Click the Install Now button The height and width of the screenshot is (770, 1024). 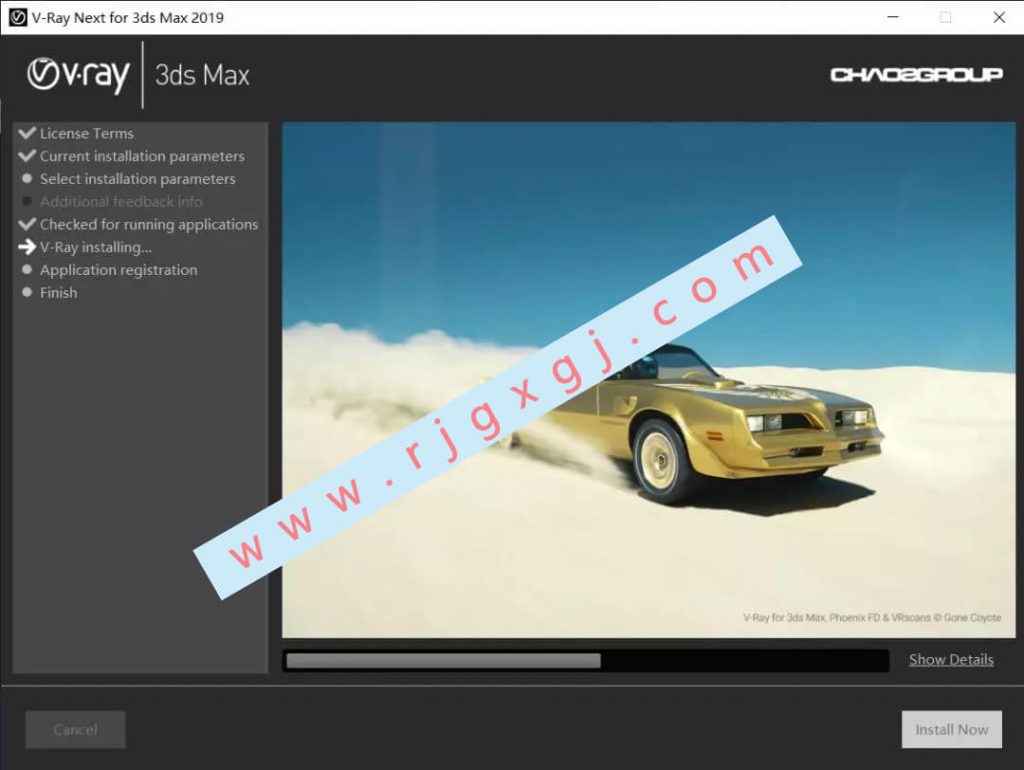[x=952, y=730]
